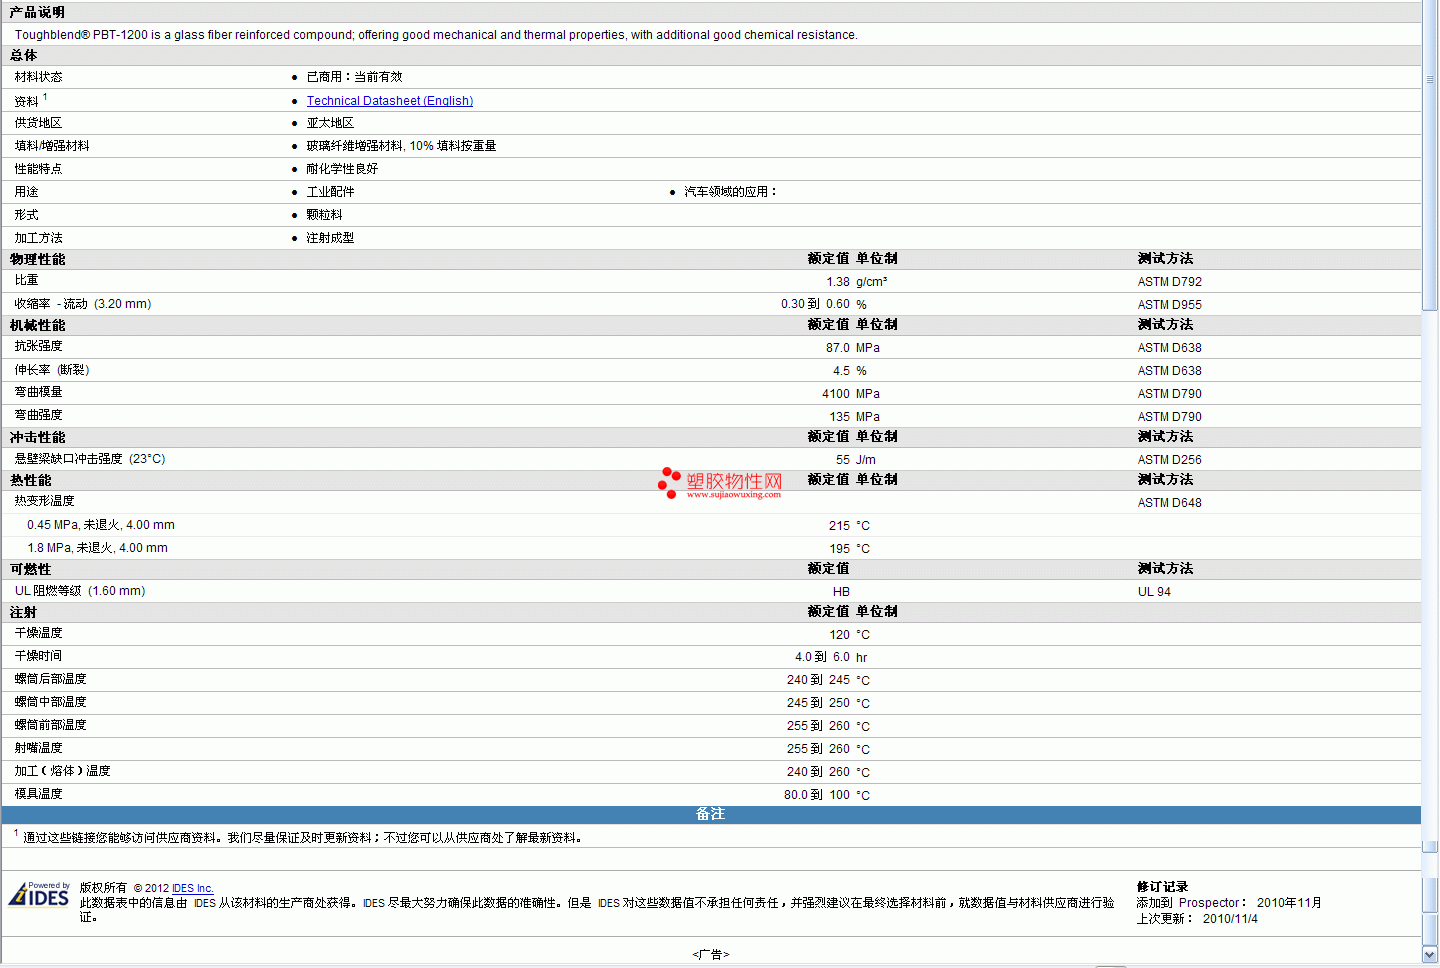The height and width of the screenshot is (968, 1440).
Task: Click the "加工（熔体）温度" row label
Action: point(63,771)
